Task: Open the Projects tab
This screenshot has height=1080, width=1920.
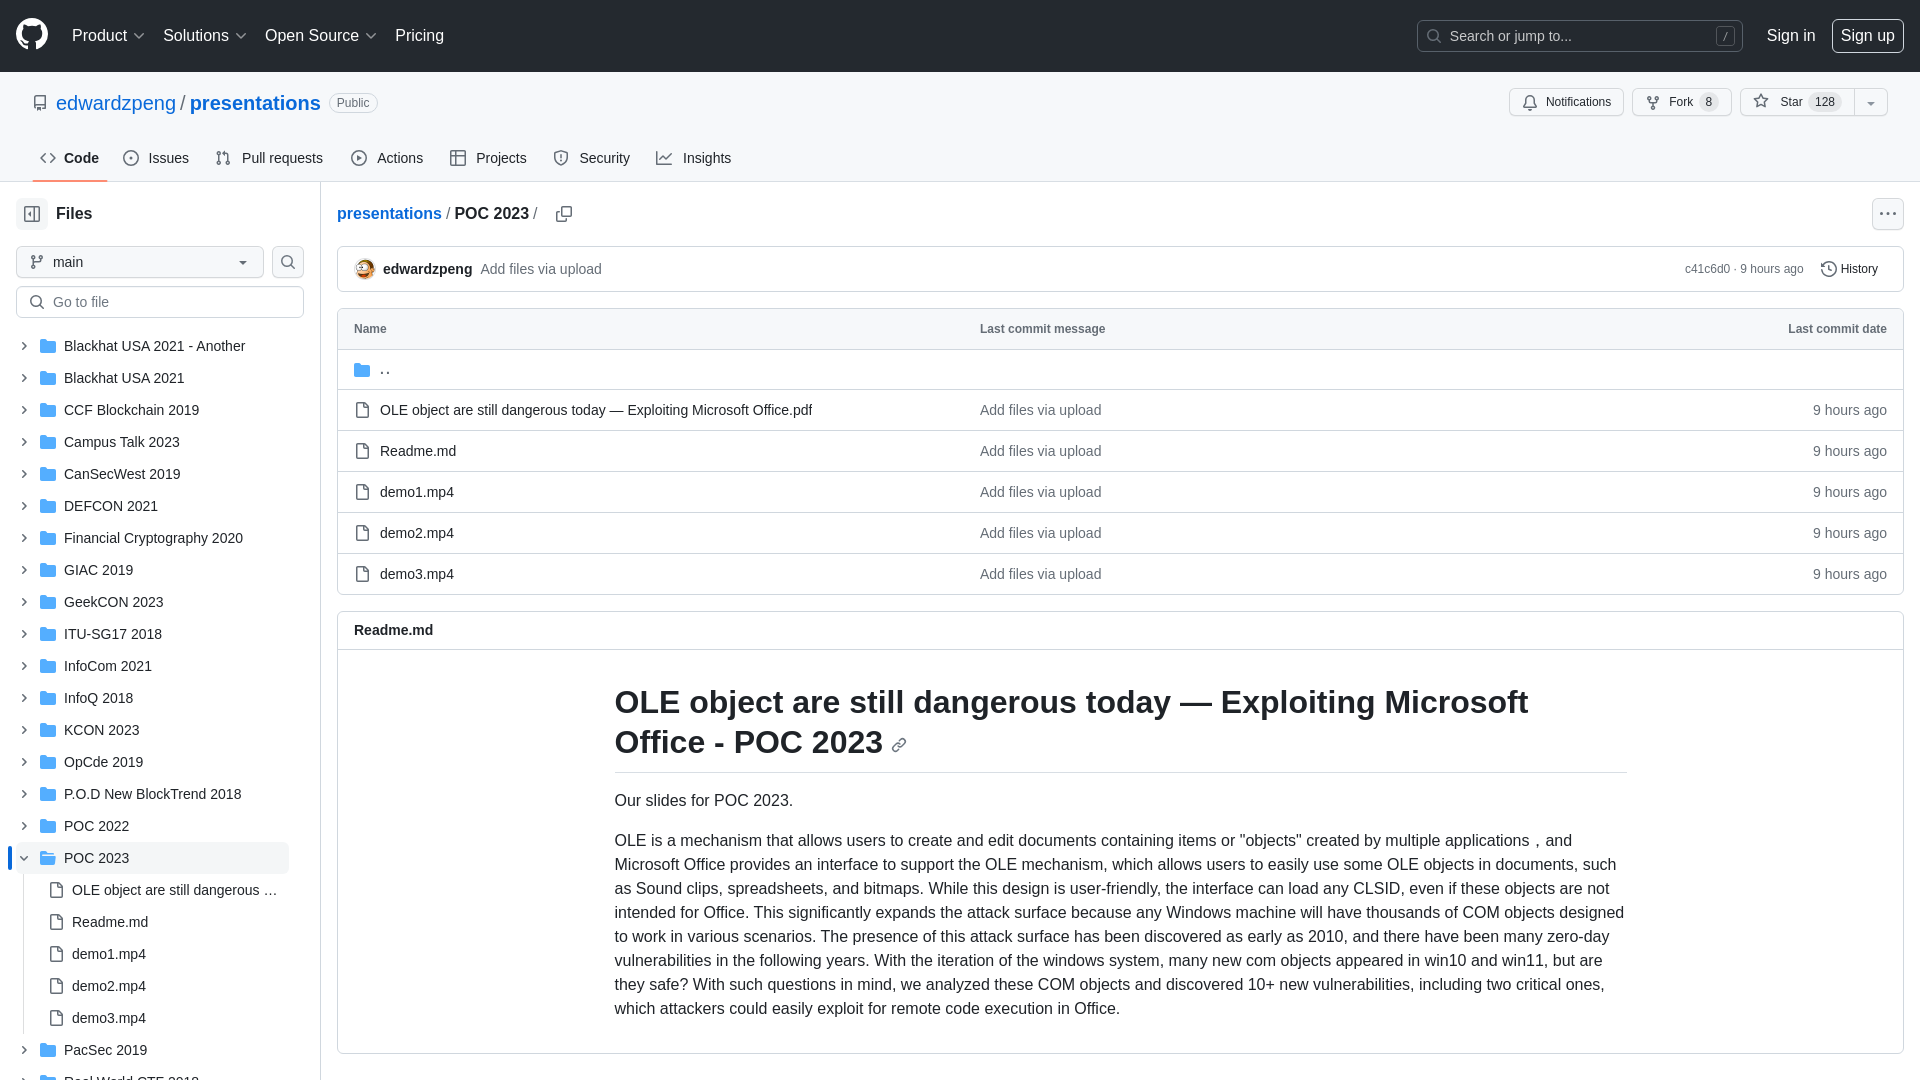Action: (x=488, y=158)
